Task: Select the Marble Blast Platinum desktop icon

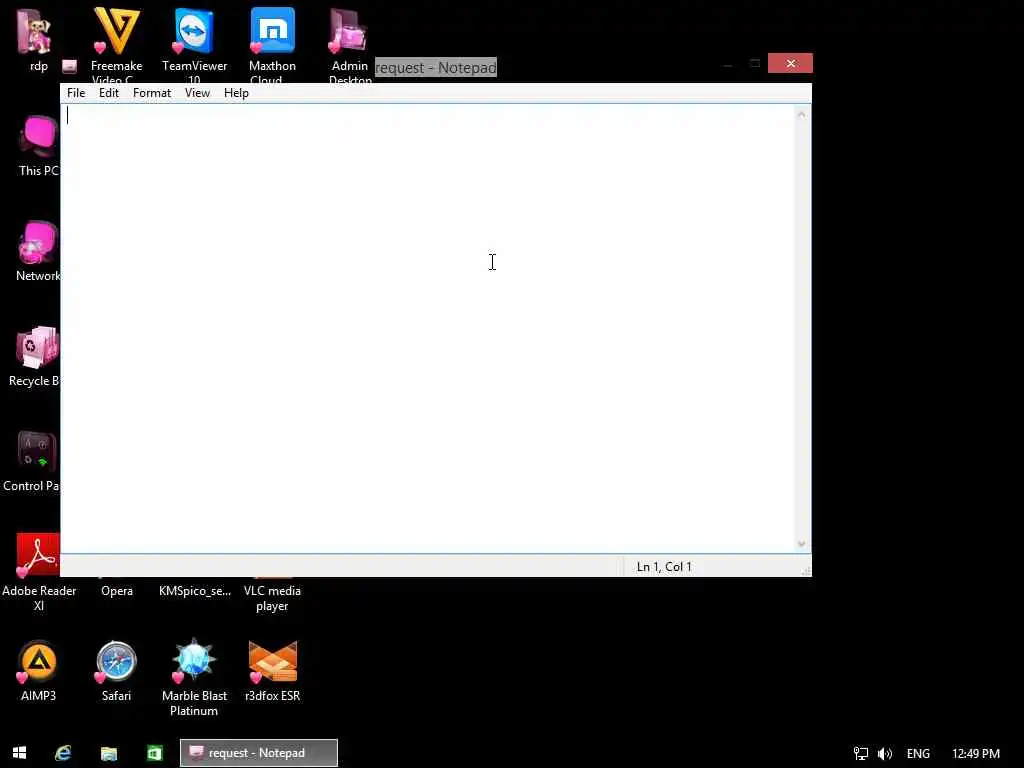Action: point(194,677)
